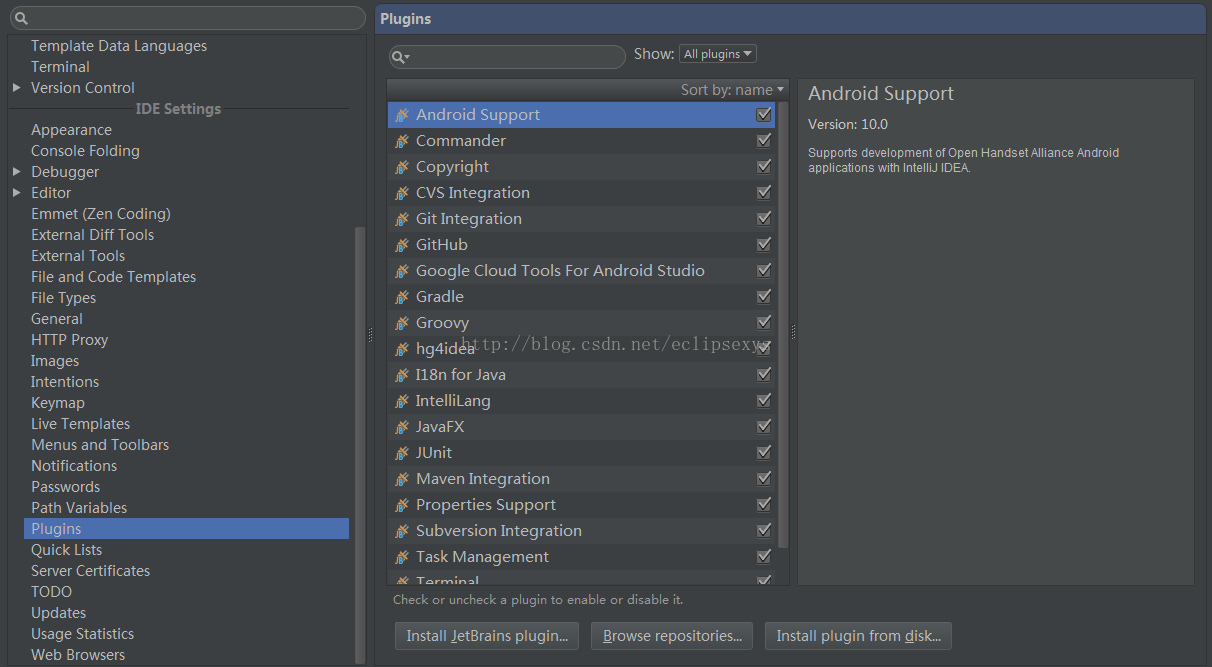
Task: Disable the Android Support plugin checkbox
Action: 764,115
